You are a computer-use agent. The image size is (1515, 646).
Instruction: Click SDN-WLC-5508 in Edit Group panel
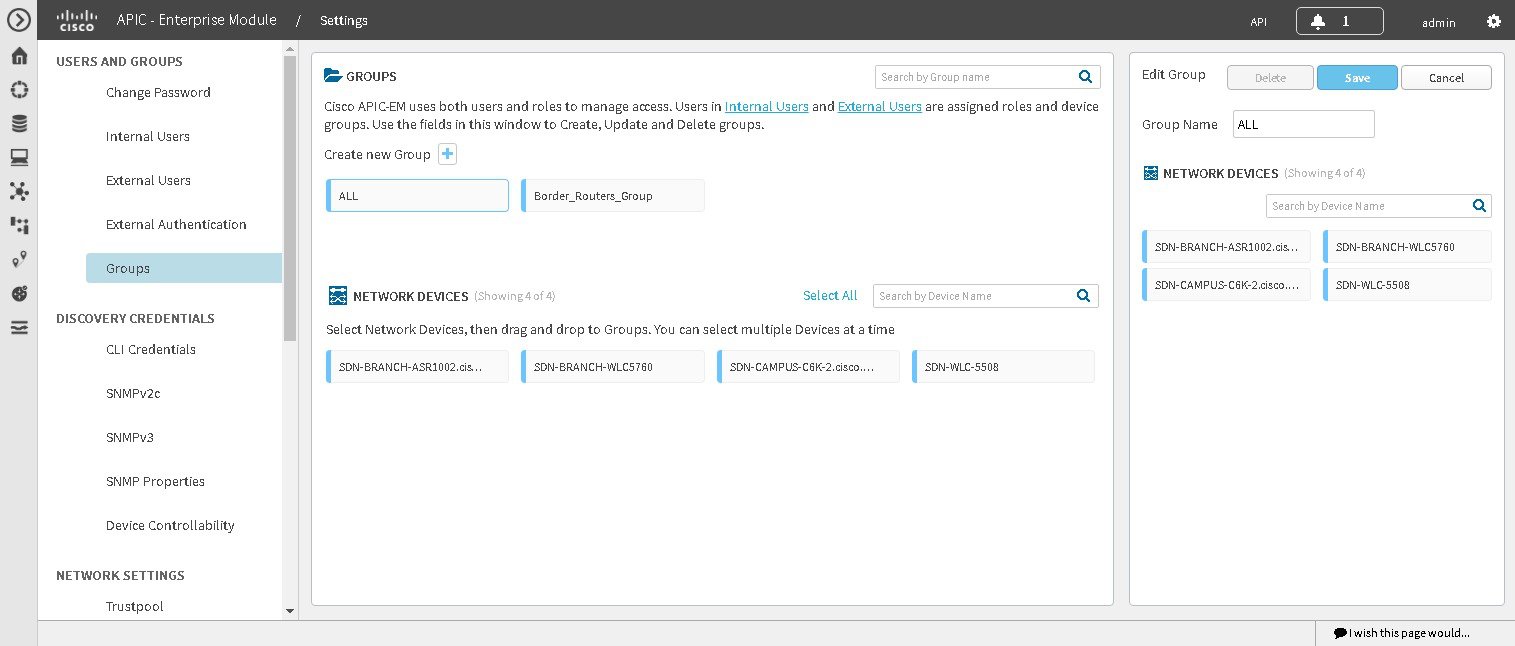point(1407,285)
